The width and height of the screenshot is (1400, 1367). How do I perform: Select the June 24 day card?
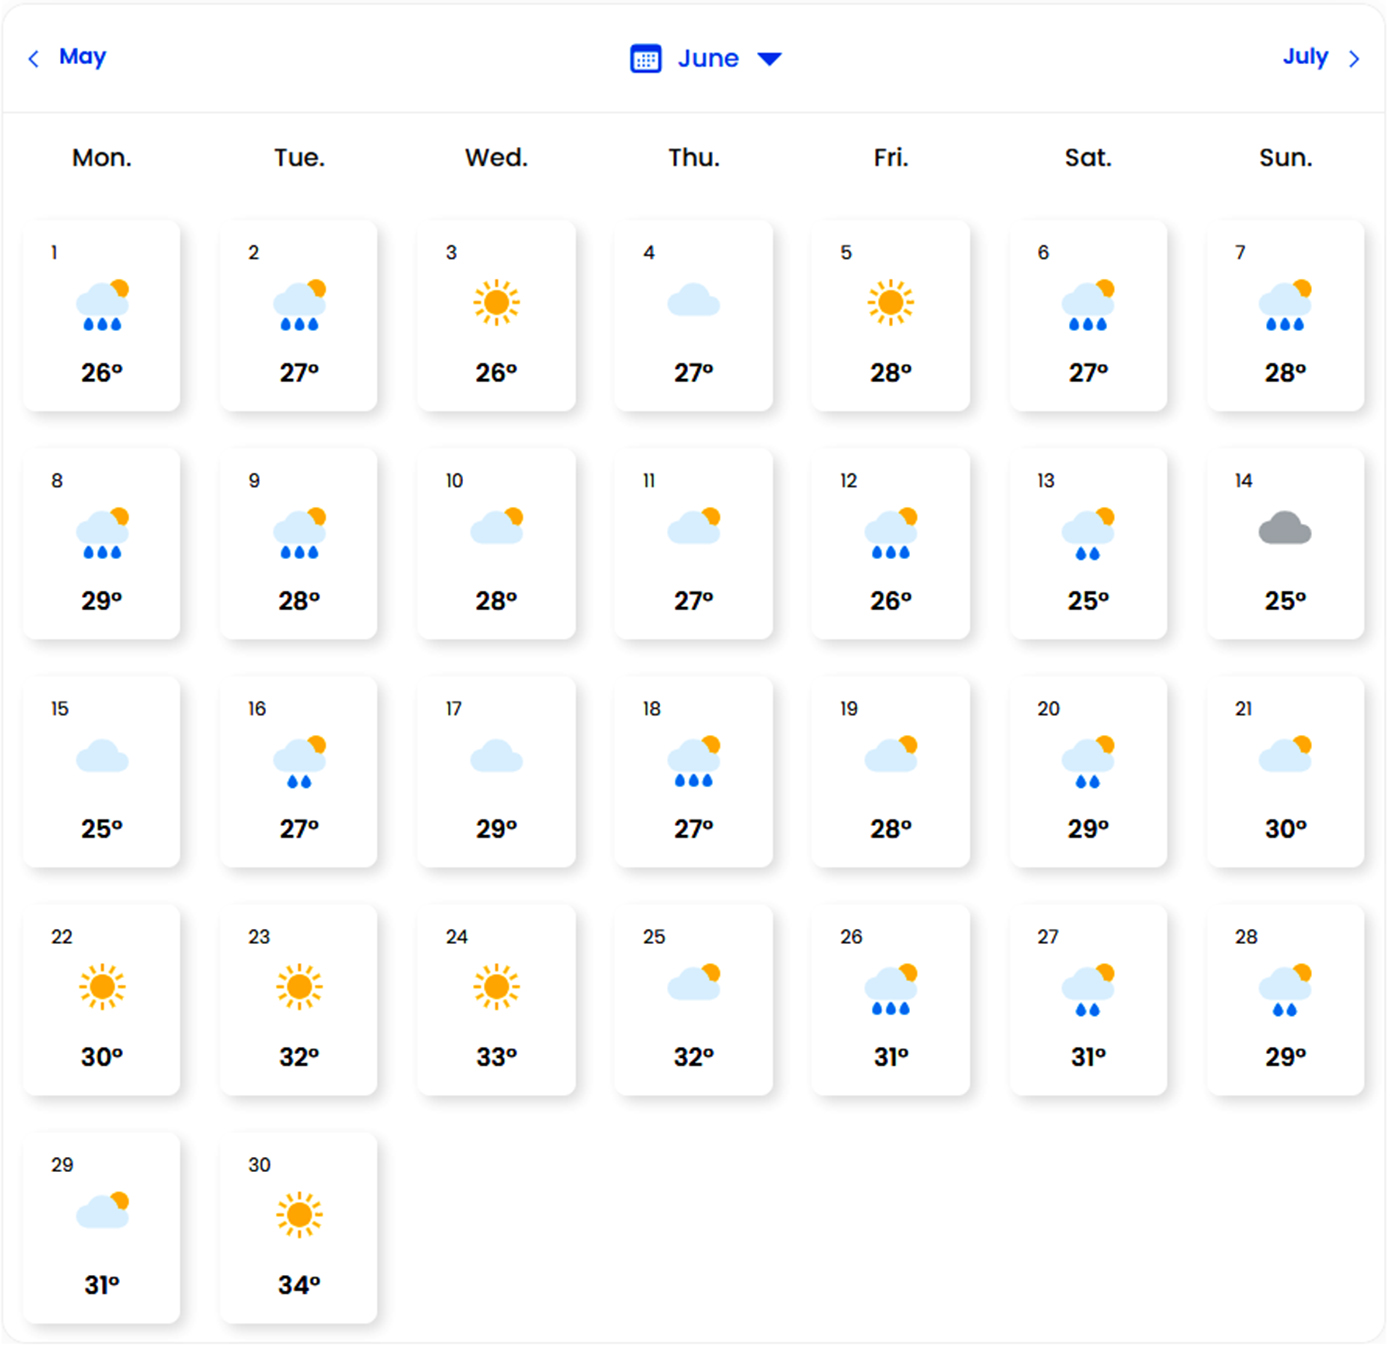click(496, 999)
